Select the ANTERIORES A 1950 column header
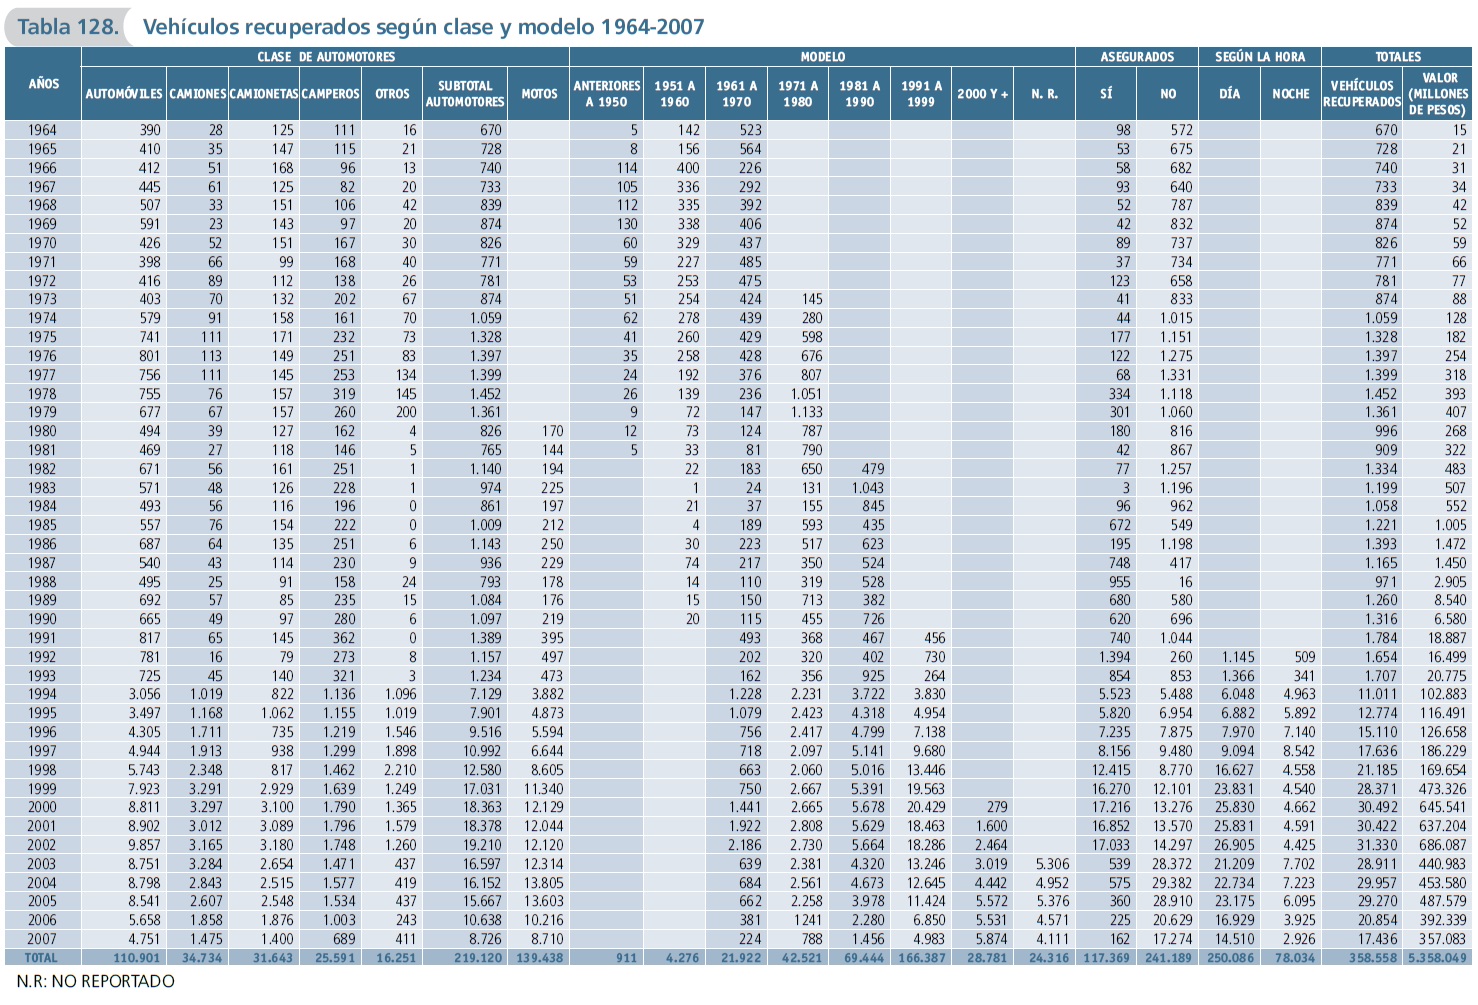 [606, 94]
